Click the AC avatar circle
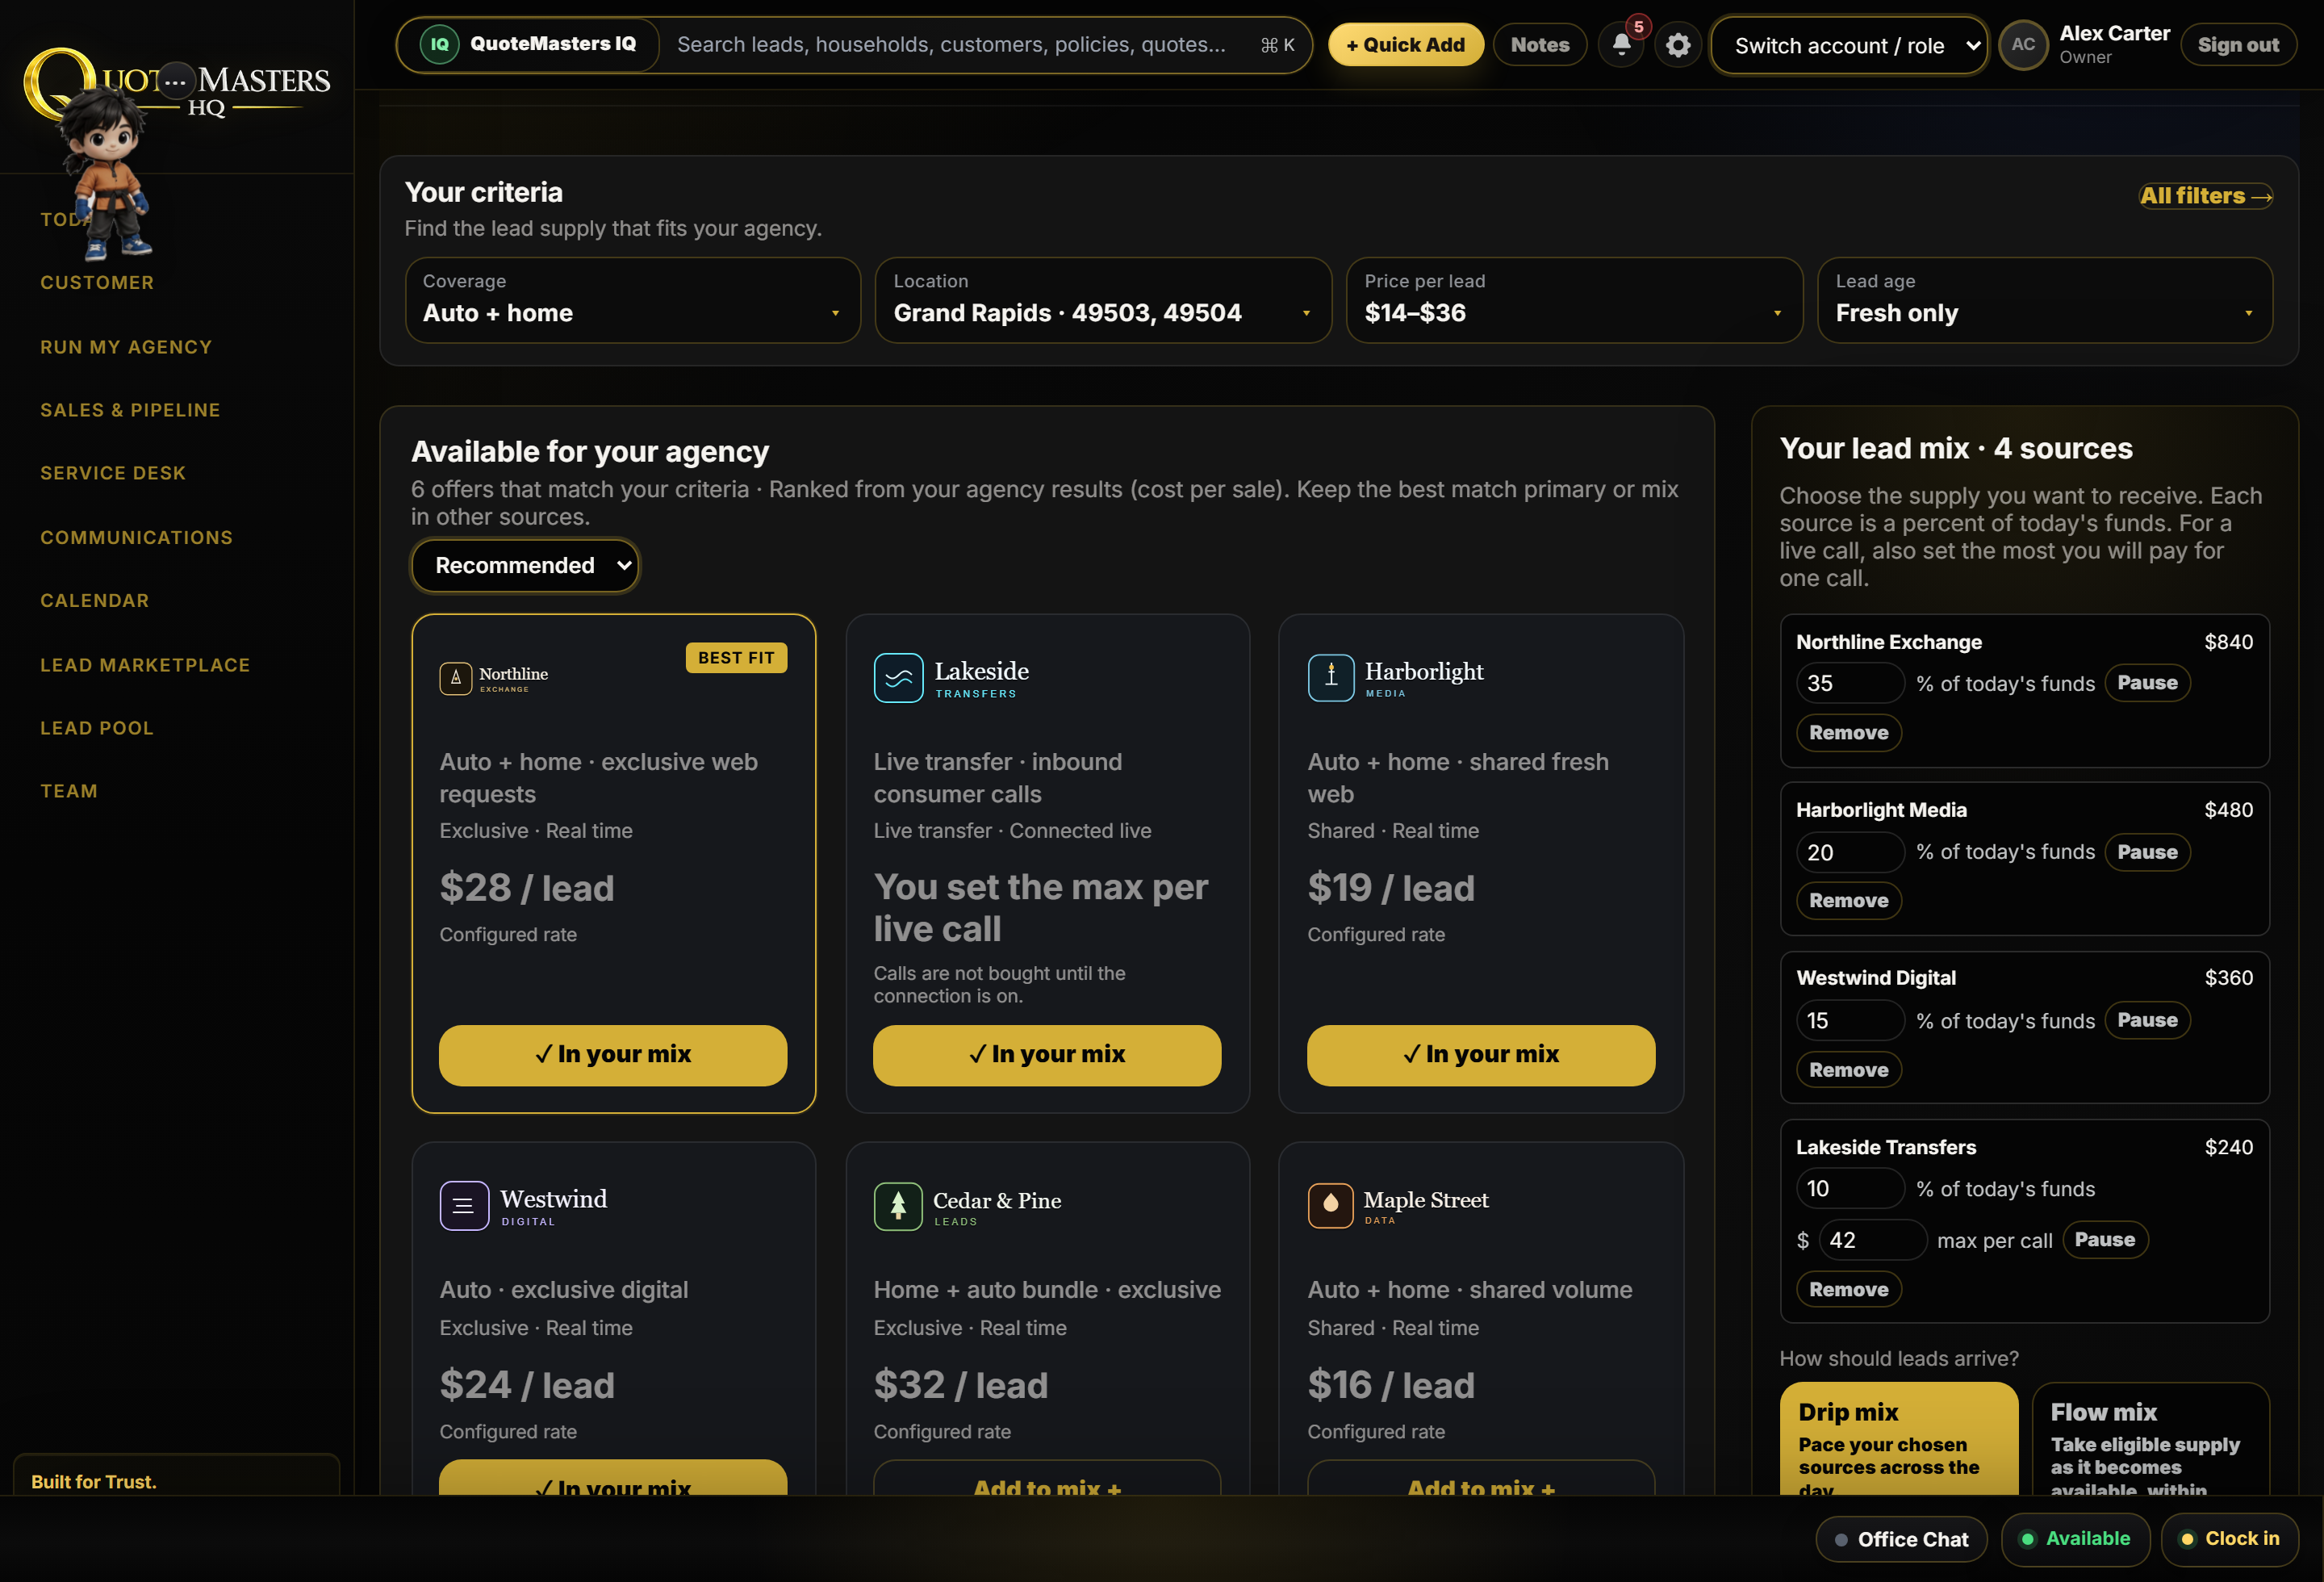The image size is (2324, 1582). click(x=2023, y=45)
